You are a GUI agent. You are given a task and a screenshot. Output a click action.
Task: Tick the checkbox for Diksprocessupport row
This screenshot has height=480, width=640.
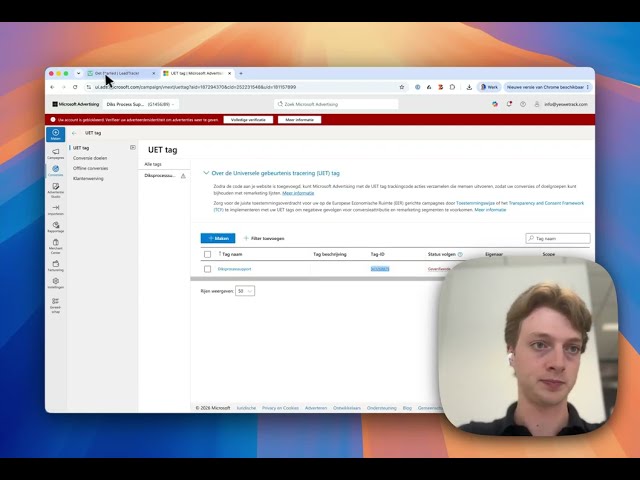pyautogui.click(x=207, y=269)
